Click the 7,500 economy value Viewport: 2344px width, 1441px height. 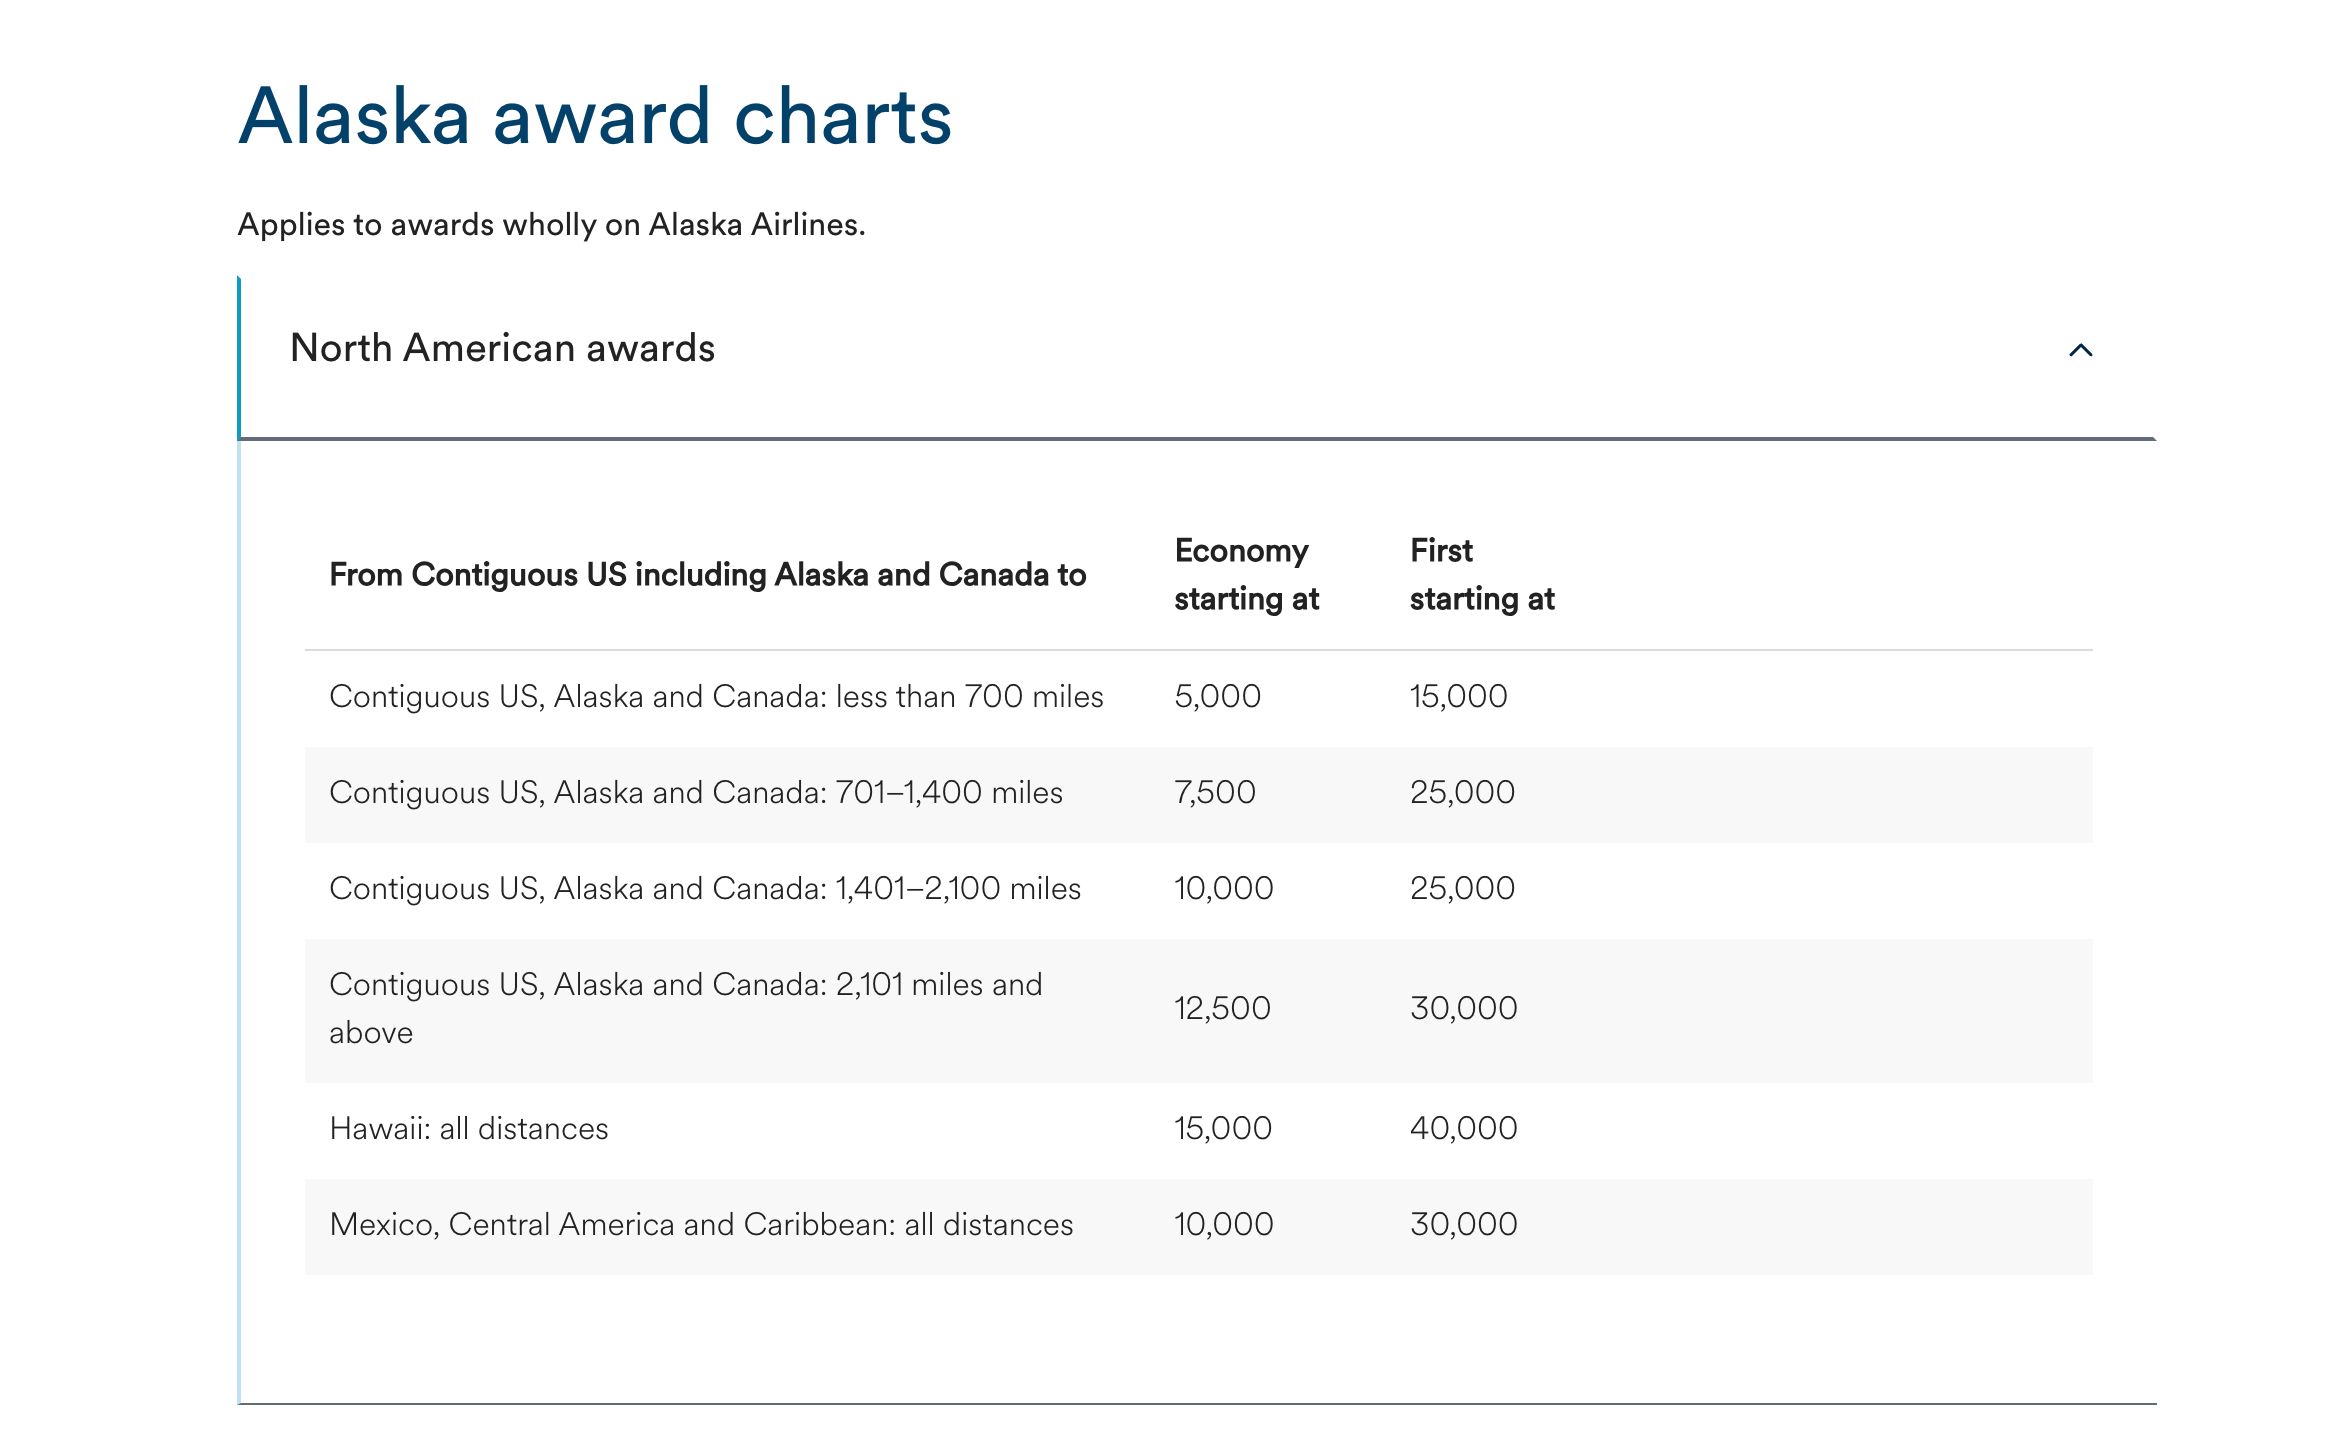pyautogui.click(x=1214, y=792)
